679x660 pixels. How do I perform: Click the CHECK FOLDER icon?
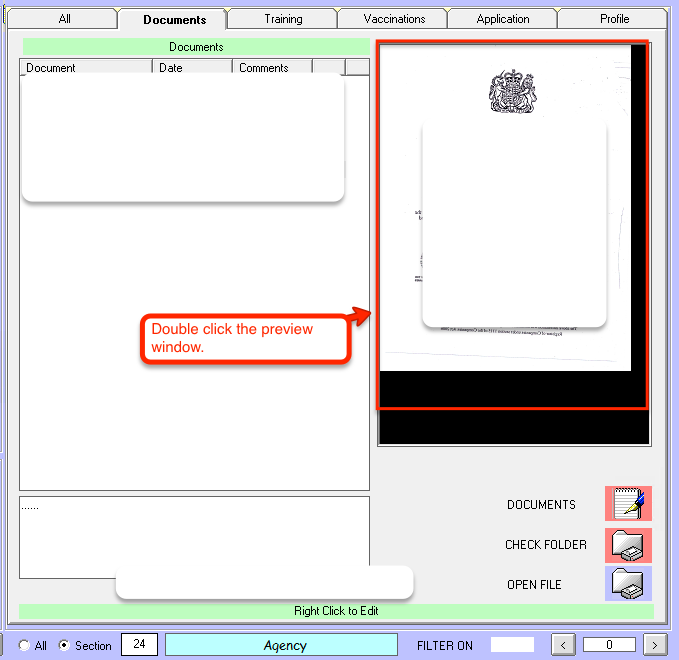[x=628, y=545]
